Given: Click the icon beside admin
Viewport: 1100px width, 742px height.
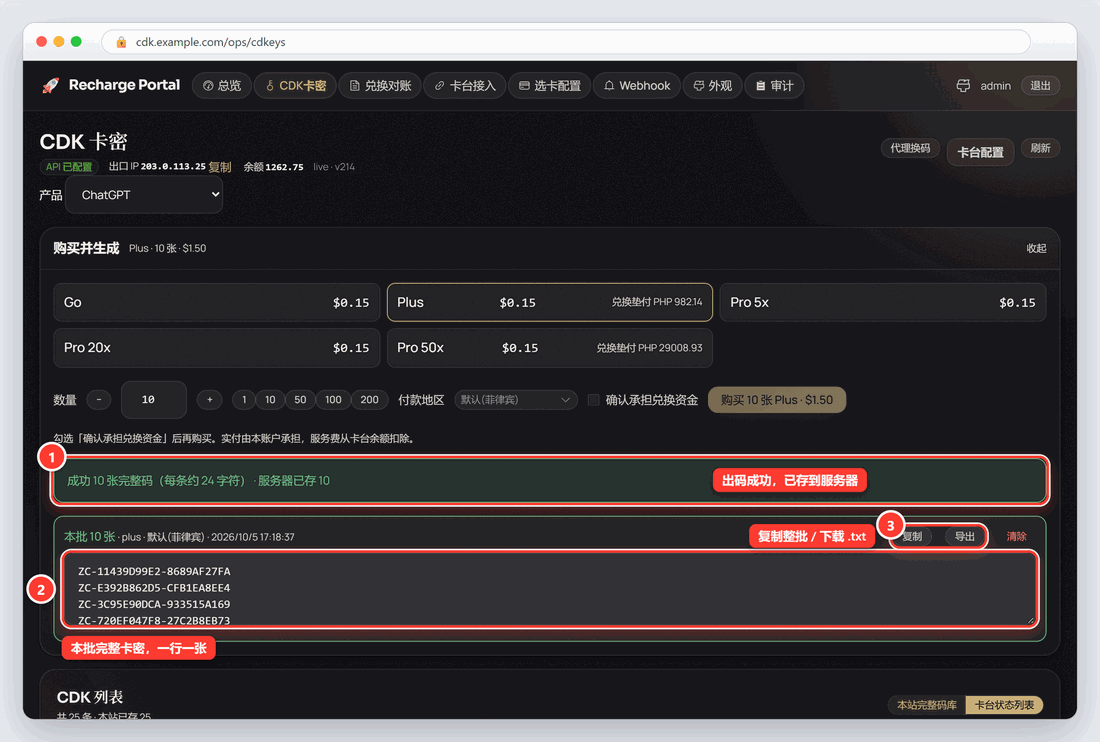Looking at the screenshot, I should 963,86.
